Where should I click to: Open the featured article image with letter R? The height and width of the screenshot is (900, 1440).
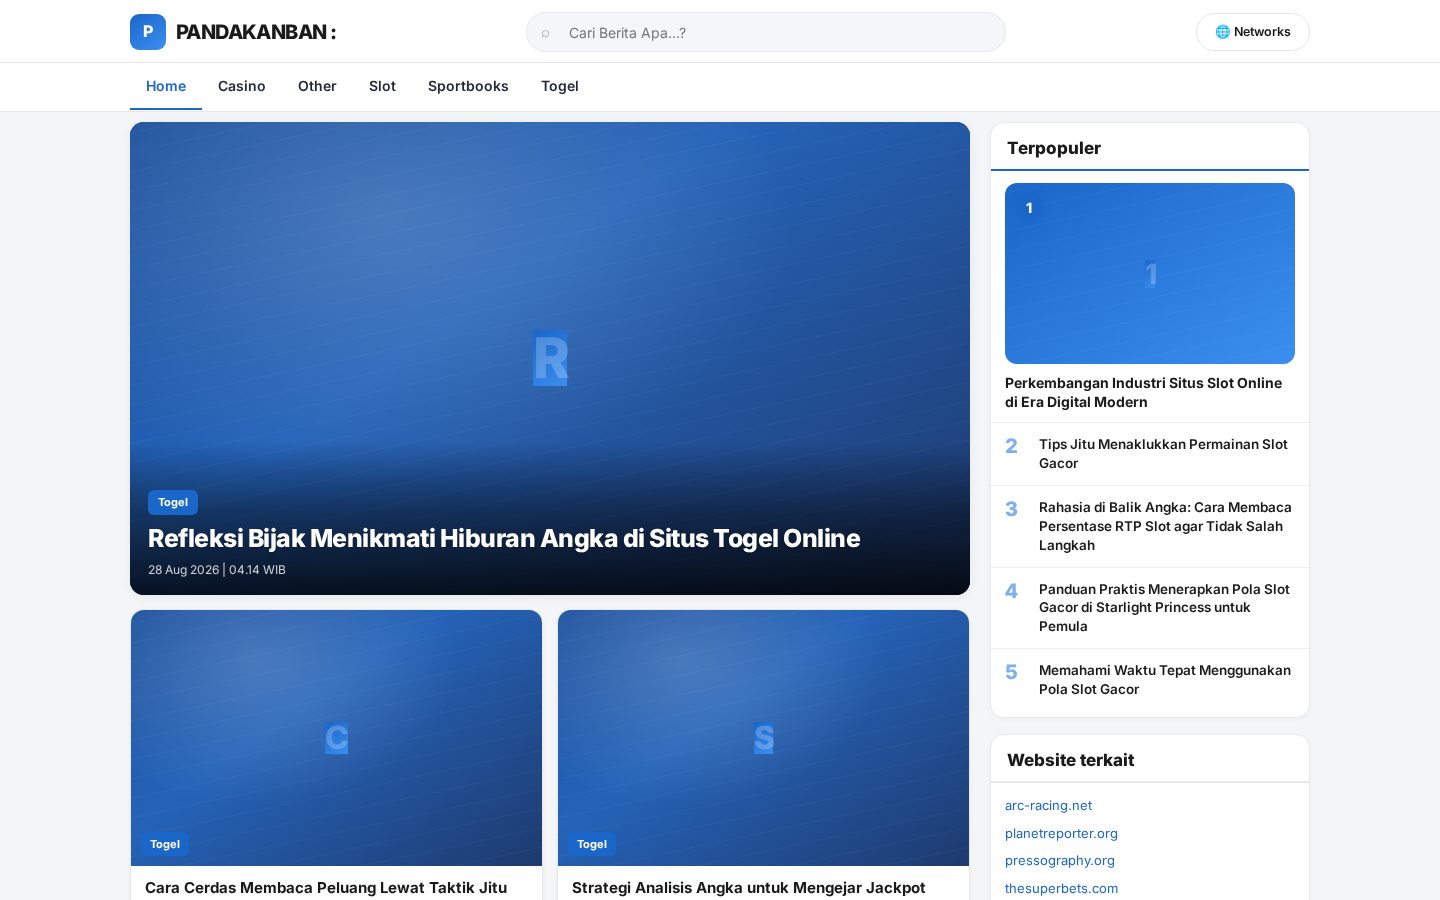tap(550, 358)
